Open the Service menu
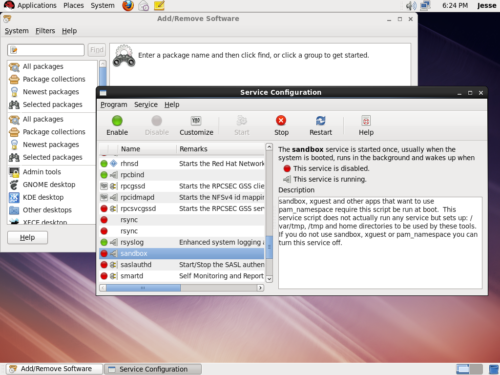The image size is (500, 375). (146, 105)
